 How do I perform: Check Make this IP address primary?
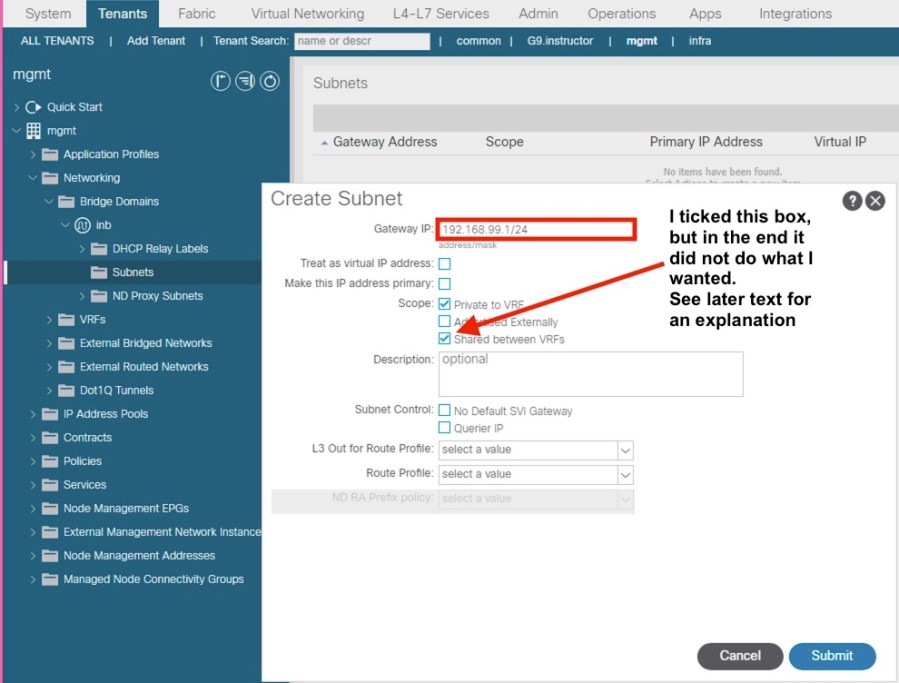click(x=444, y=284)
